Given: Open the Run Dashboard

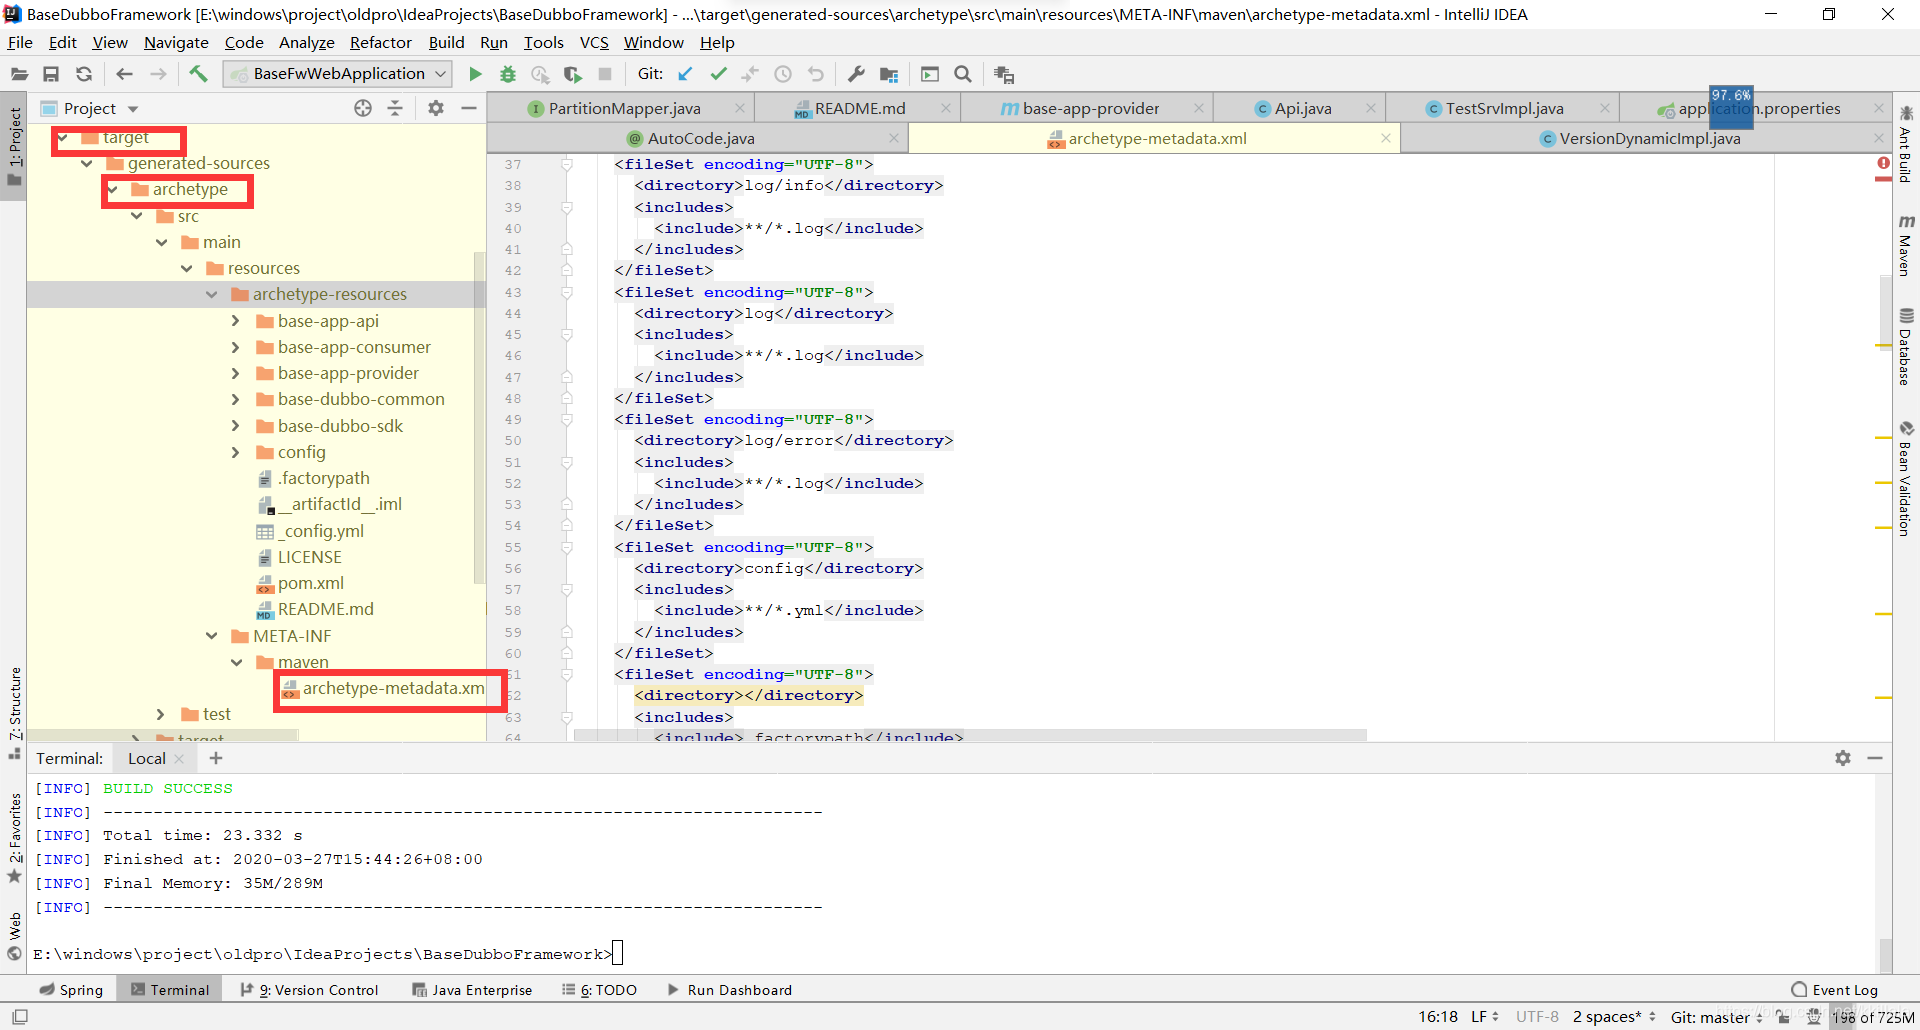Looking at the screenshot, I should click(x=729, y=990).
